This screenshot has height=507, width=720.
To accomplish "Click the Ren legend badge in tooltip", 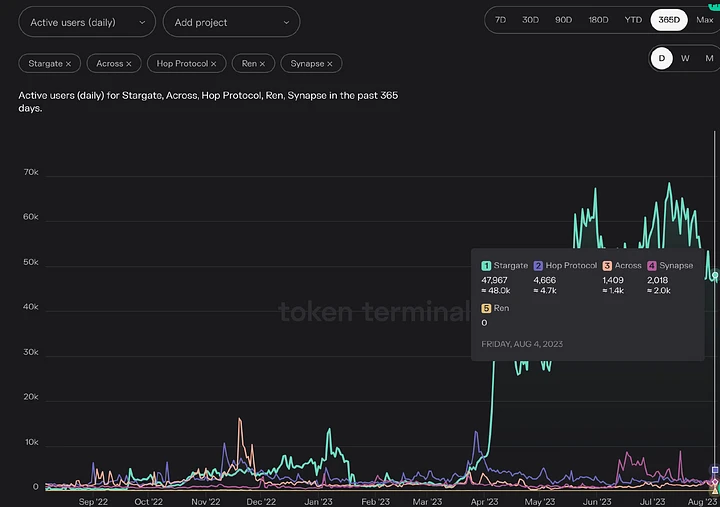I will pyautogui.click(x=487, y=309).
